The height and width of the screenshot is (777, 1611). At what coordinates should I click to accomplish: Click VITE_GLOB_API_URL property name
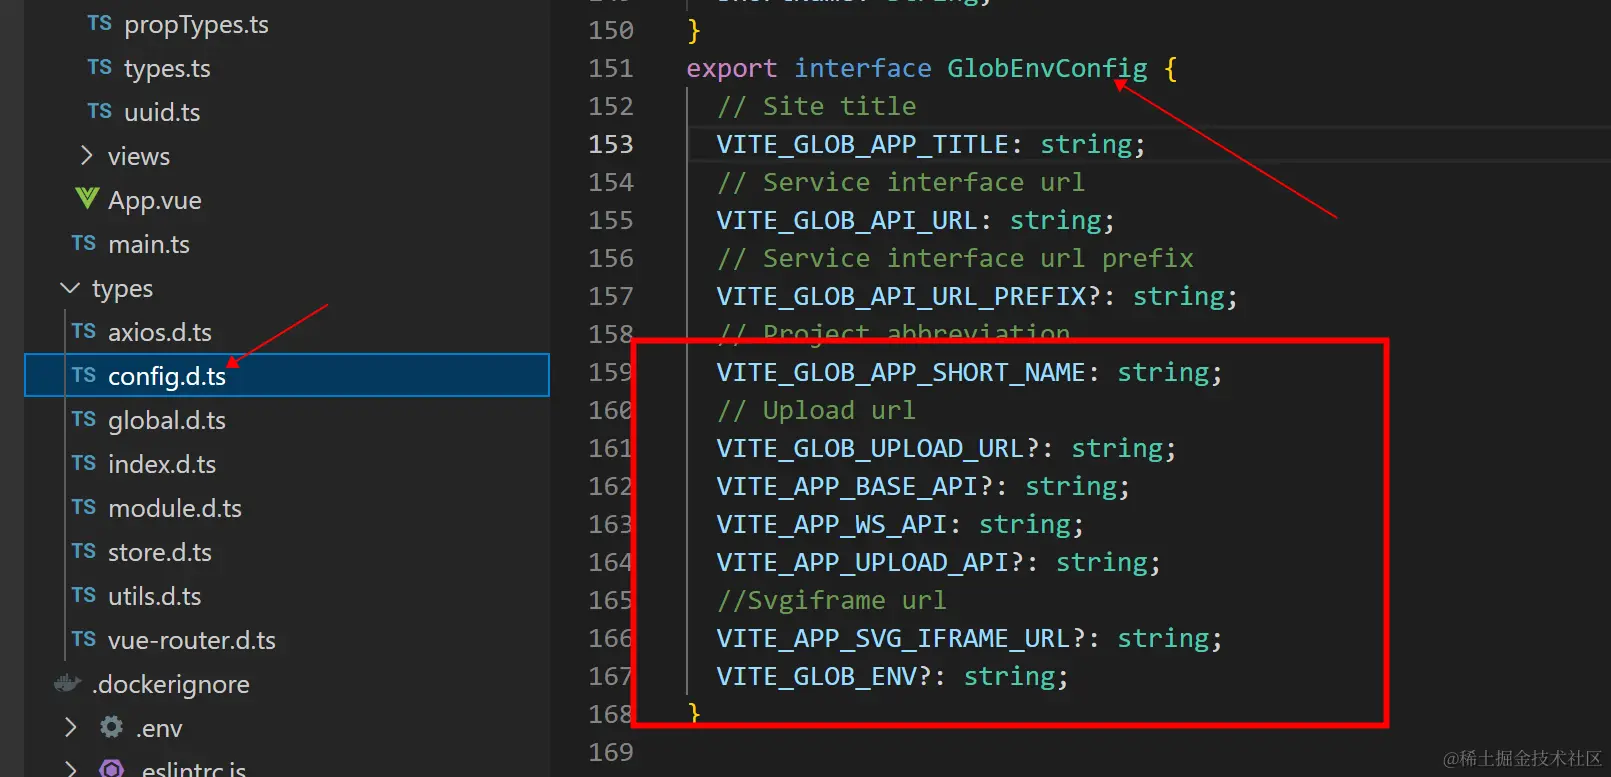point(847,220)
